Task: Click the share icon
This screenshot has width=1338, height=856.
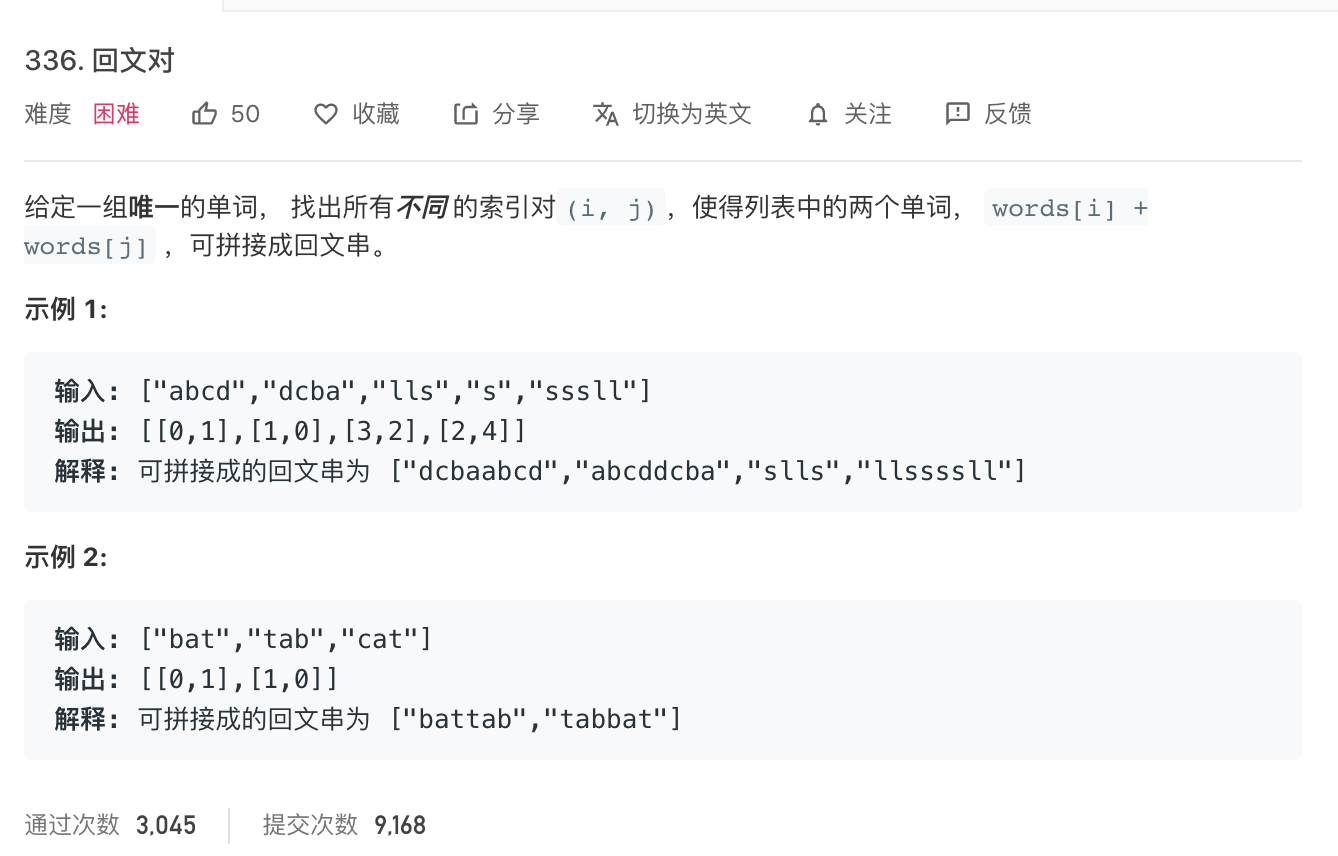Action: pyautogui.click(x=466, y=114)
